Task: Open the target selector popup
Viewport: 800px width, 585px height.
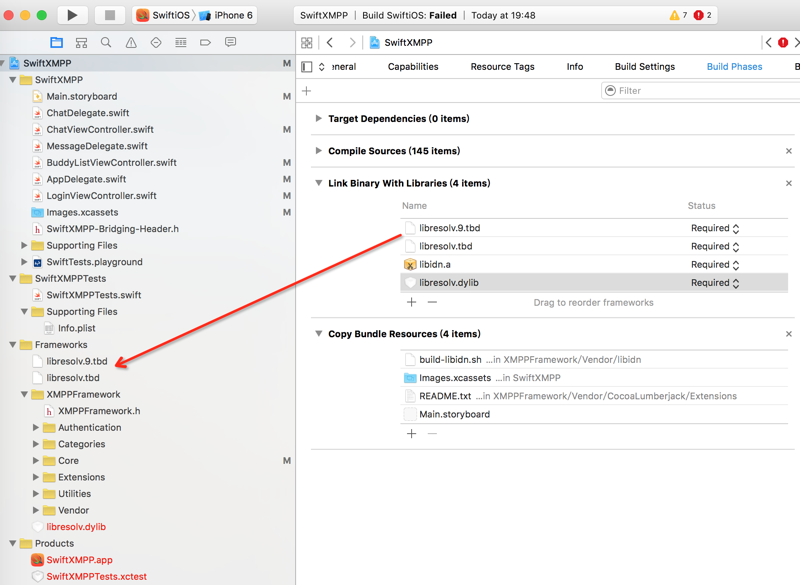Action: 321,67
